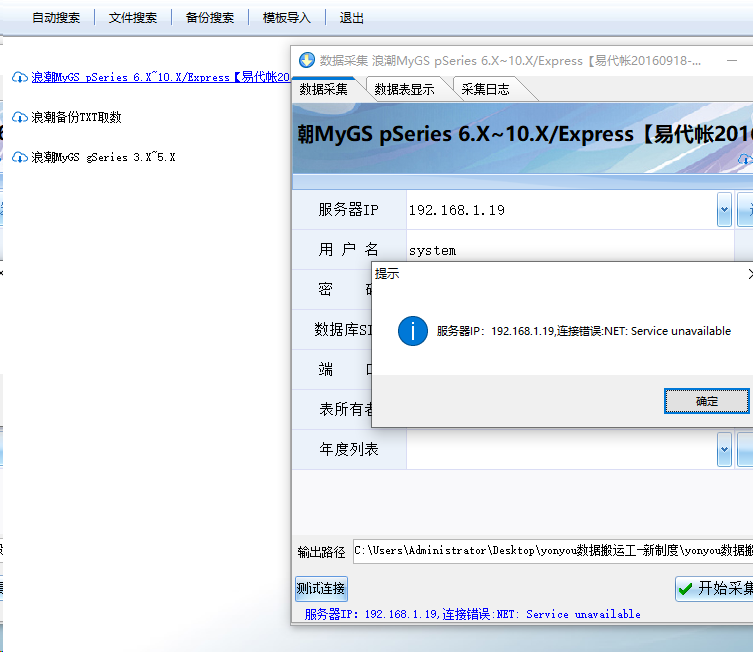Click the 确定 button in the dialog
753x652 pixels.
[706, 401]
